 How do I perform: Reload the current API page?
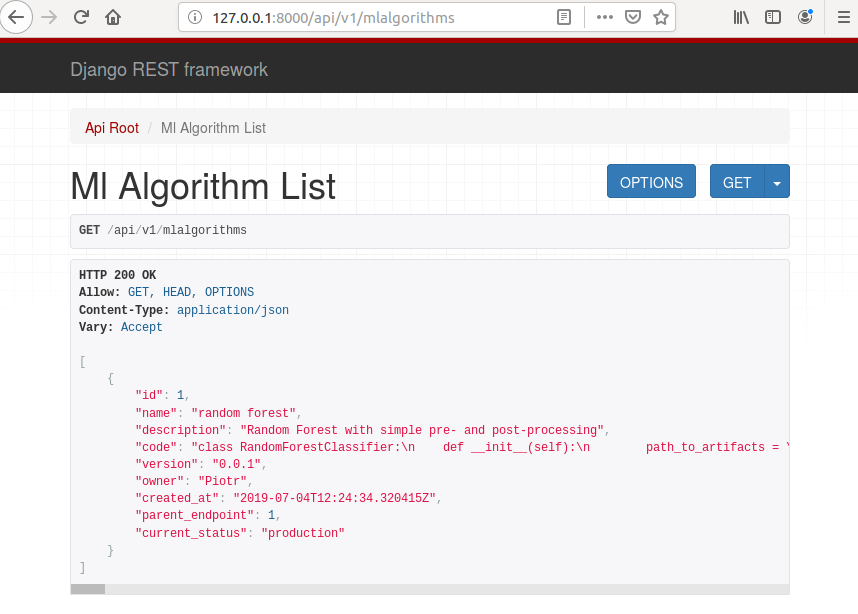coord(81,17)
